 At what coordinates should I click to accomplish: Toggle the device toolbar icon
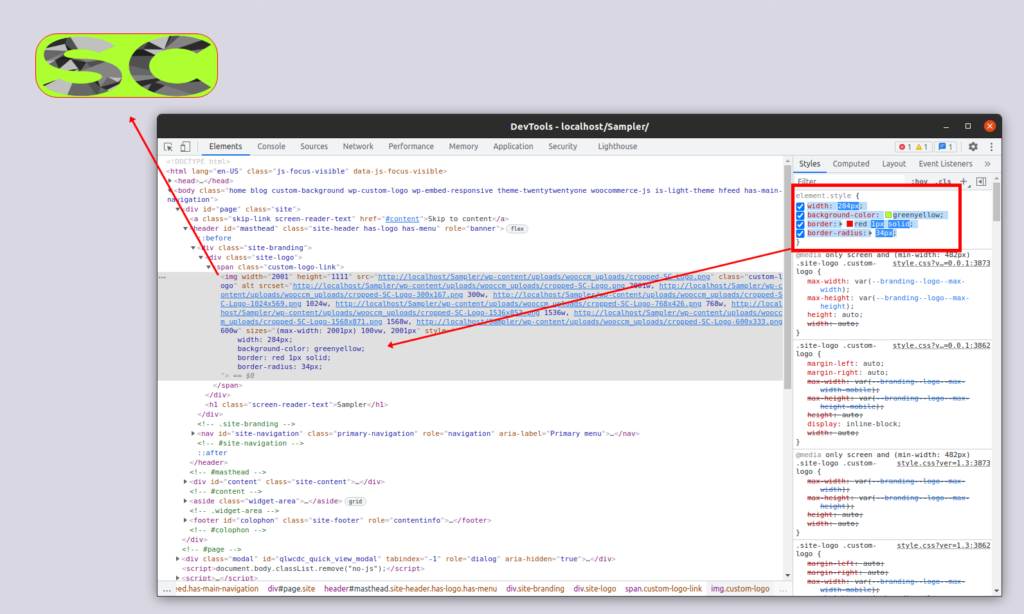(x=185, y=147)
